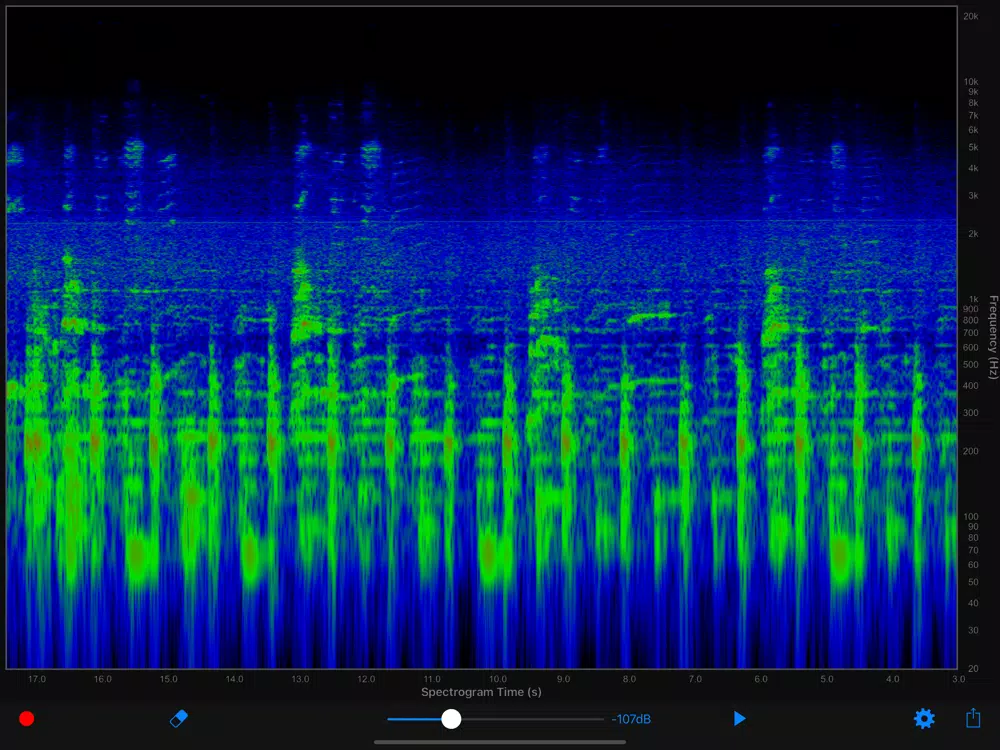Screen dimensions: 1000x750
Task: Click the 500 Hz frequency label
Action: coord(971,365)
